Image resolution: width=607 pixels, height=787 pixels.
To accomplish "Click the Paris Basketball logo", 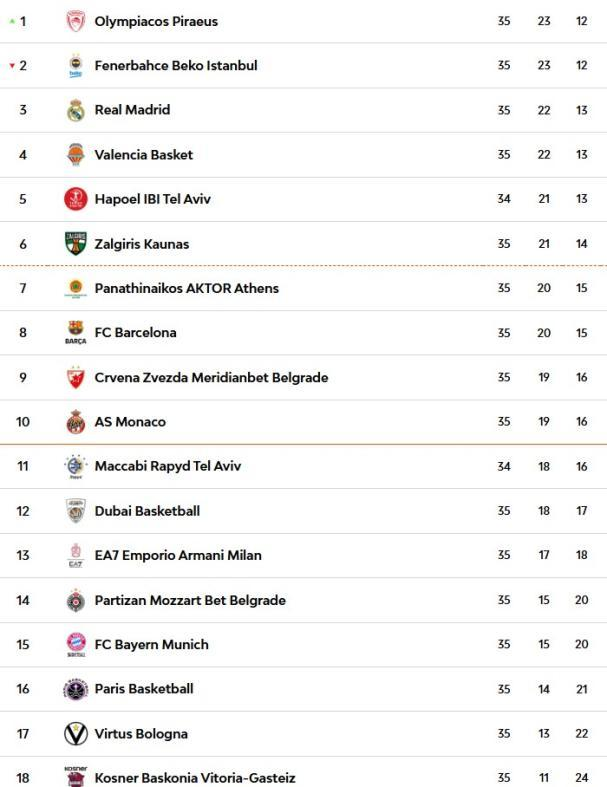I will pyautogui.click(x=76, y=689).
